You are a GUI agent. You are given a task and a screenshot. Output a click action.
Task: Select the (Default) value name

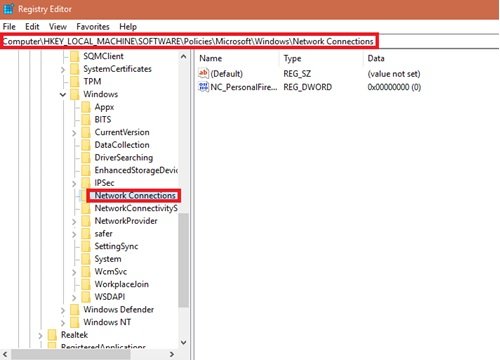point(227,74)
